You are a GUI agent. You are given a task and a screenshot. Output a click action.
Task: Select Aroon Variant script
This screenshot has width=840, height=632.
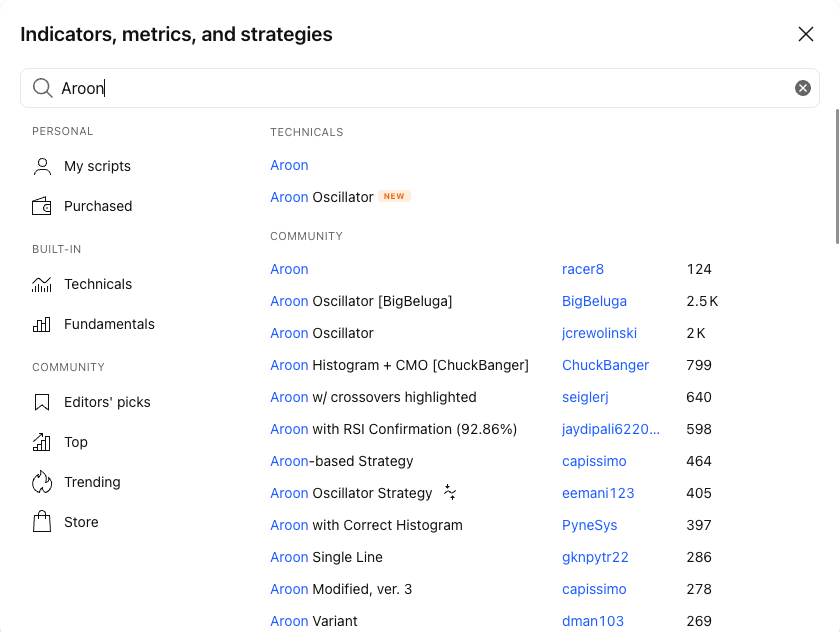(x=314, y=621)
